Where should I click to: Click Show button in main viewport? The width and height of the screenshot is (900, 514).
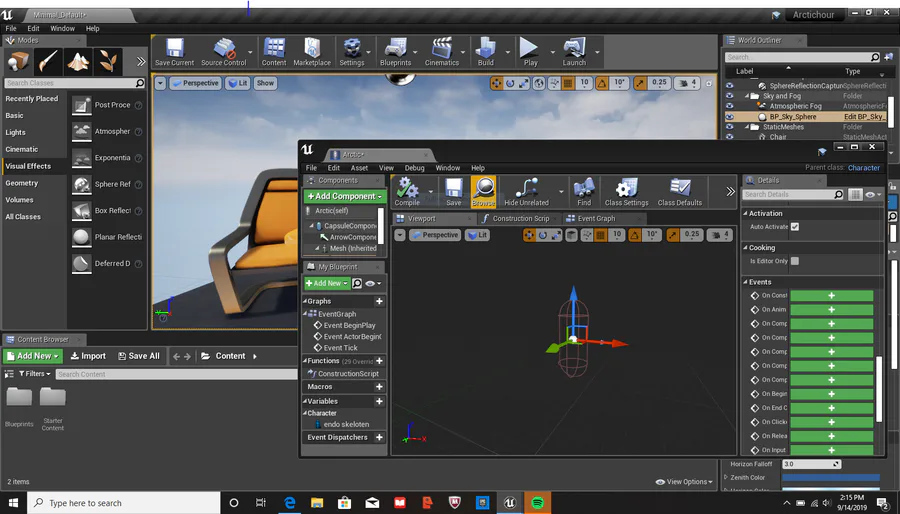pos(265,83)
